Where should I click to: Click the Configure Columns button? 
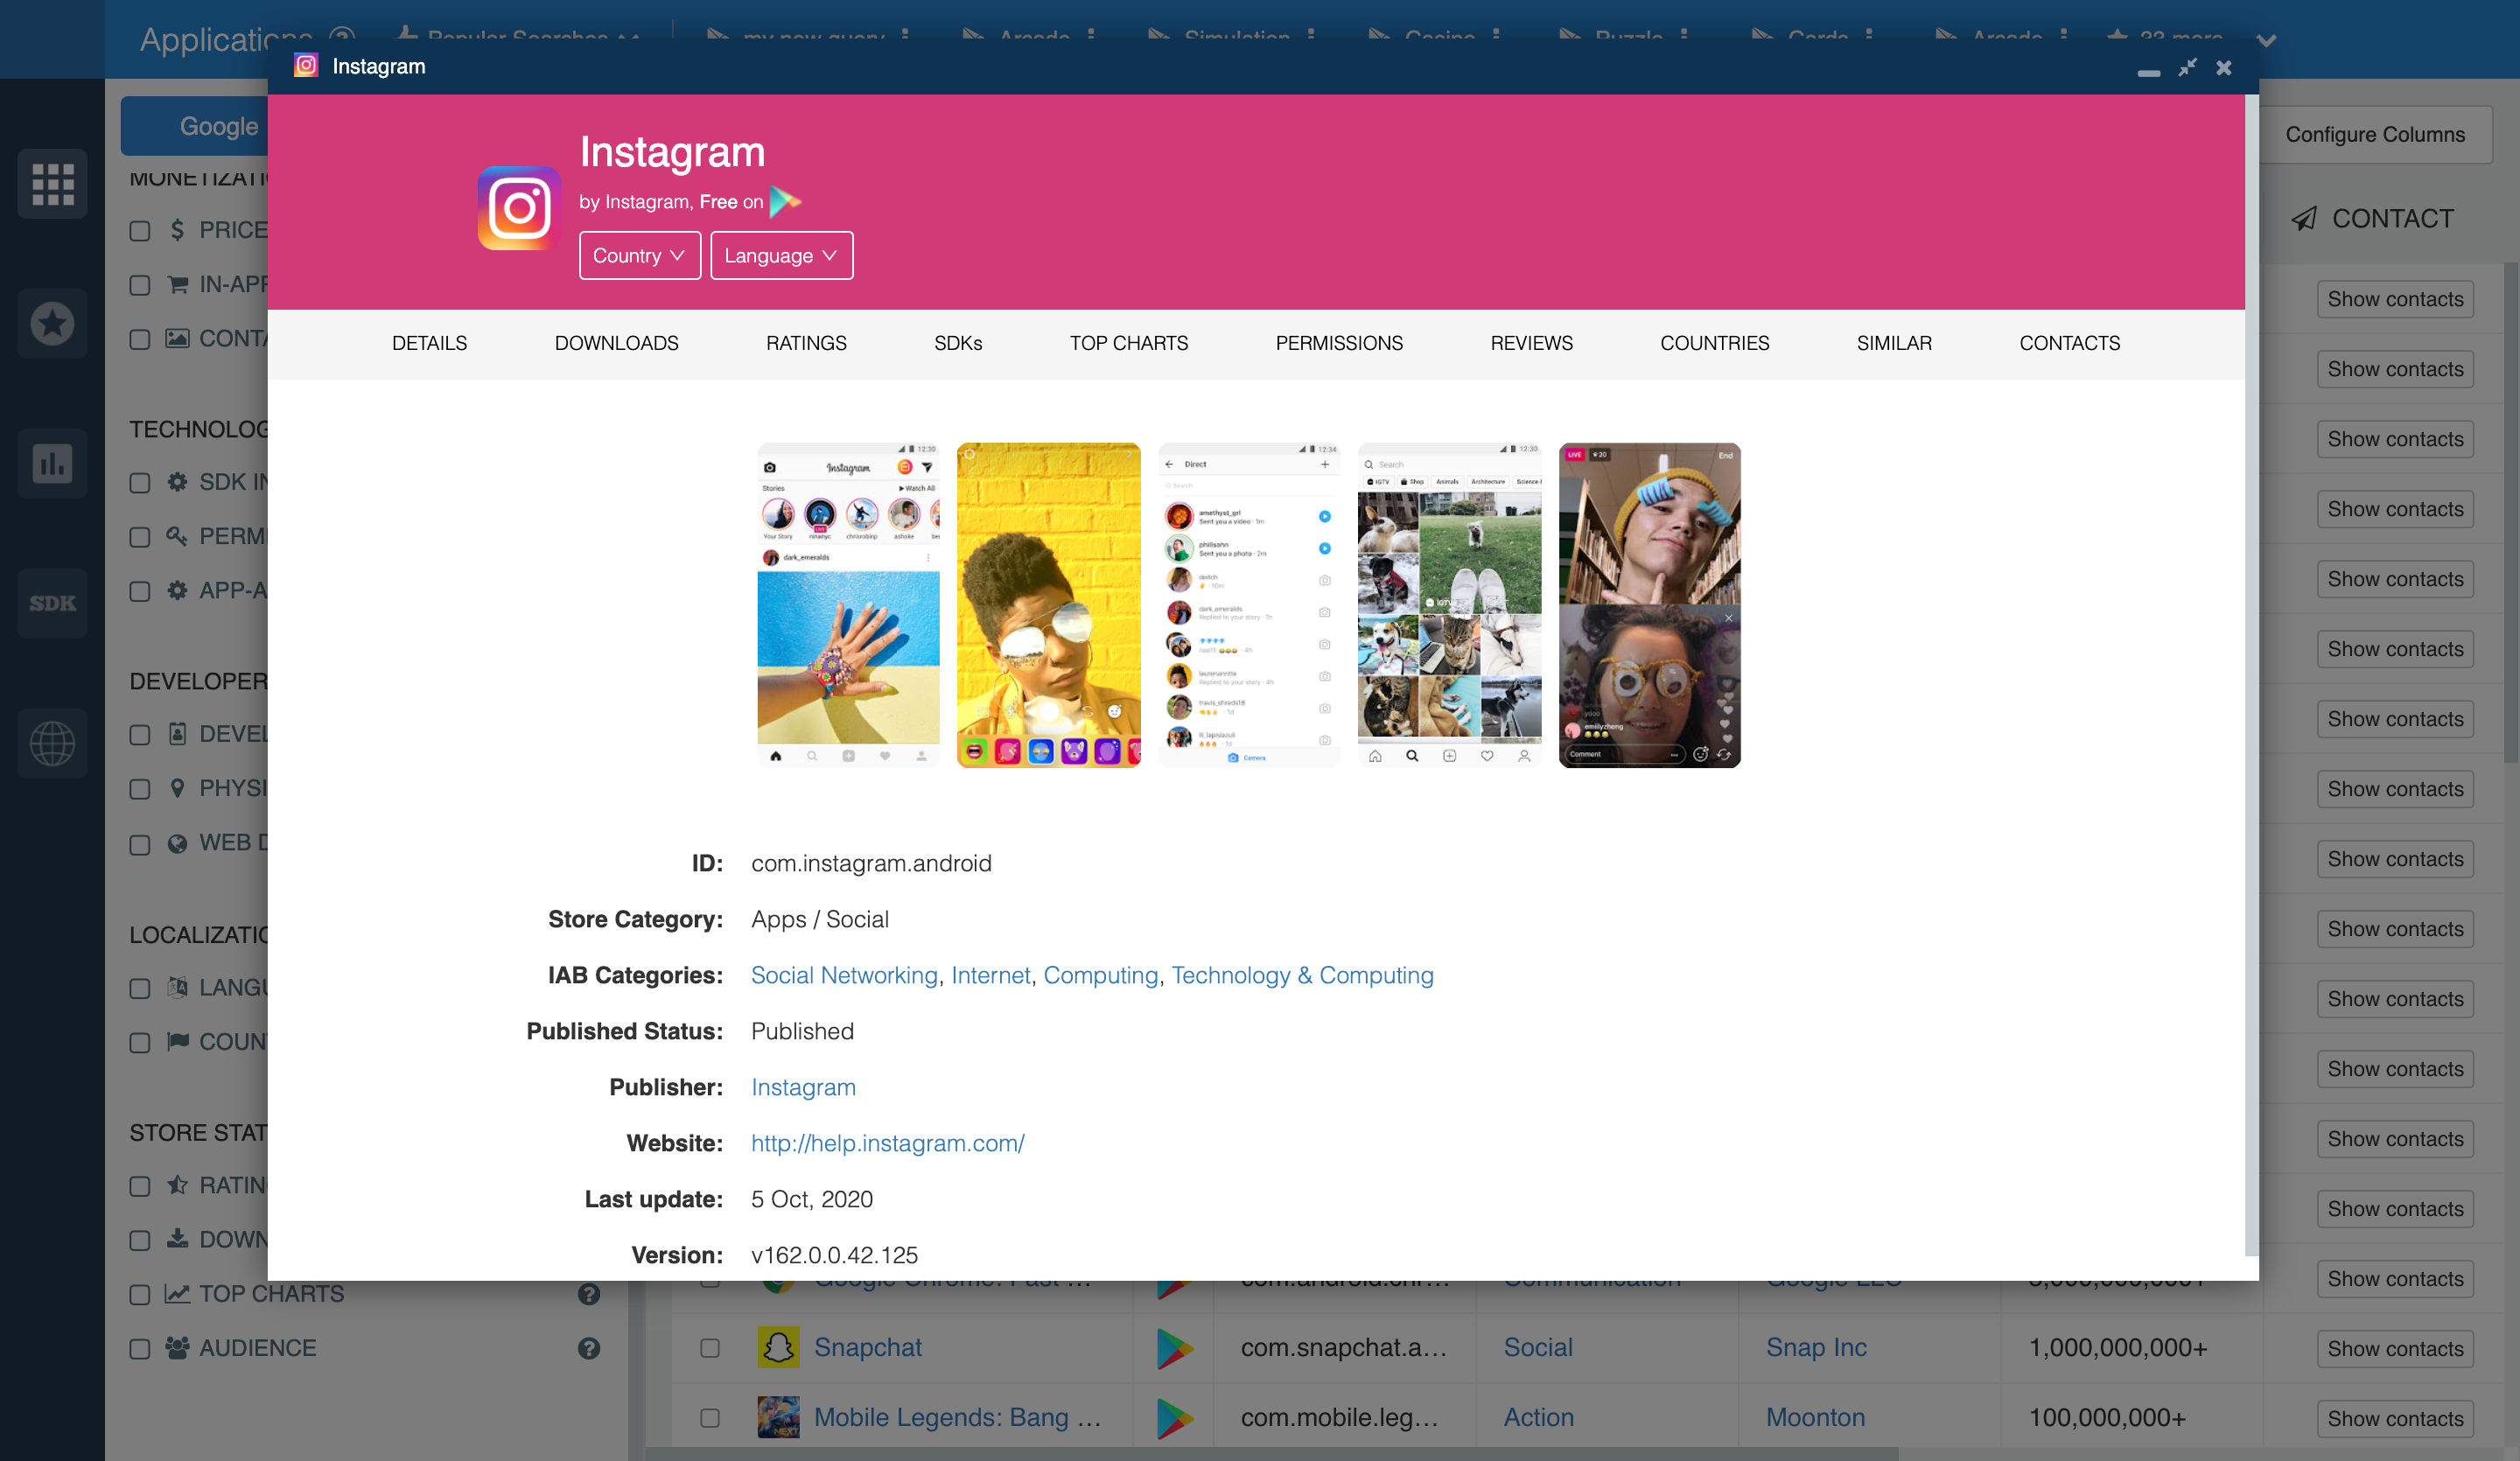click(2374, 134)
